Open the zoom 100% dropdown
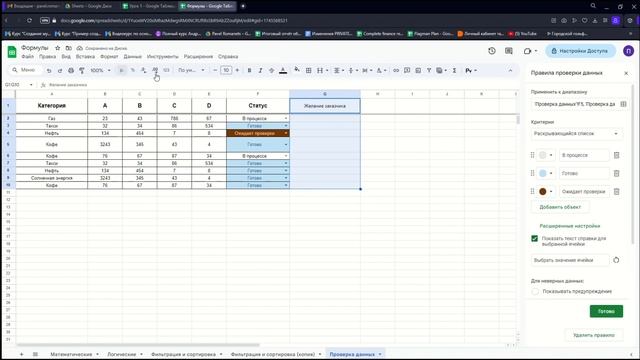This screenshot has height=360, width=640. [x=100, y=71]
